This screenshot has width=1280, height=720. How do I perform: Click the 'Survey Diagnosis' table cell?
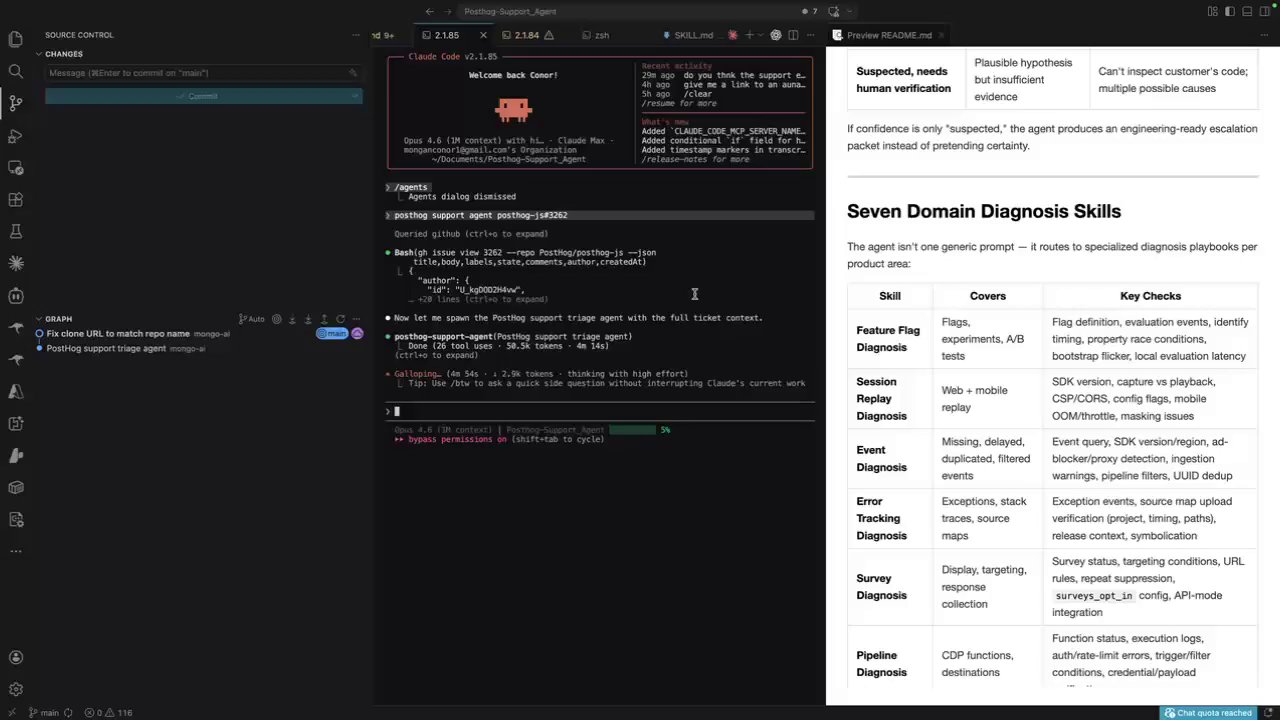(889, 587)
